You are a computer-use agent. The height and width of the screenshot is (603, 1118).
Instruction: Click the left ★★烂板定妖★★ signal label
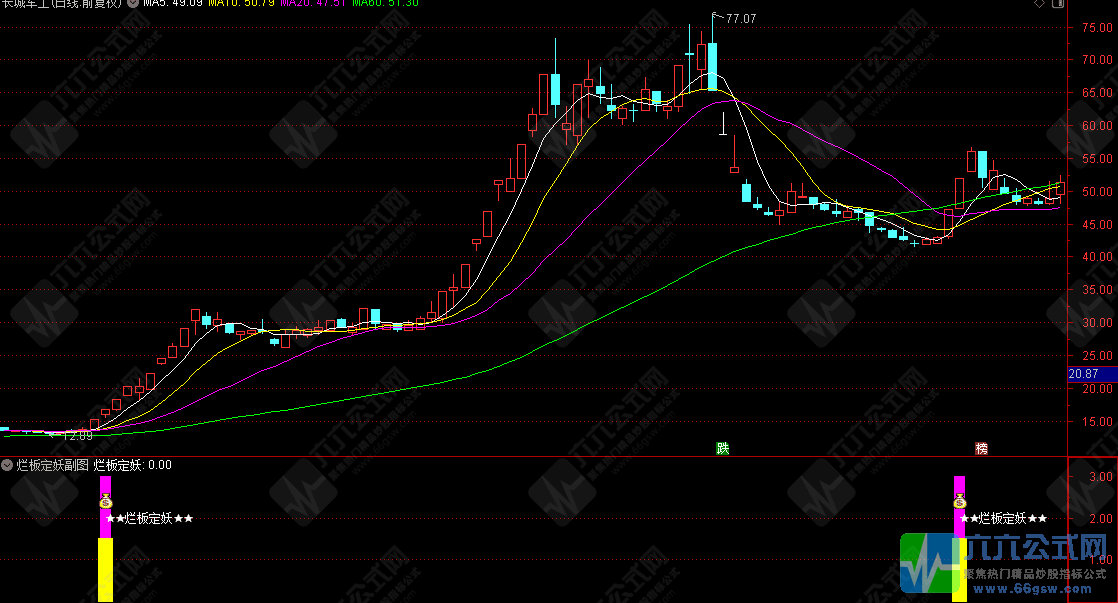click(149, 518)
